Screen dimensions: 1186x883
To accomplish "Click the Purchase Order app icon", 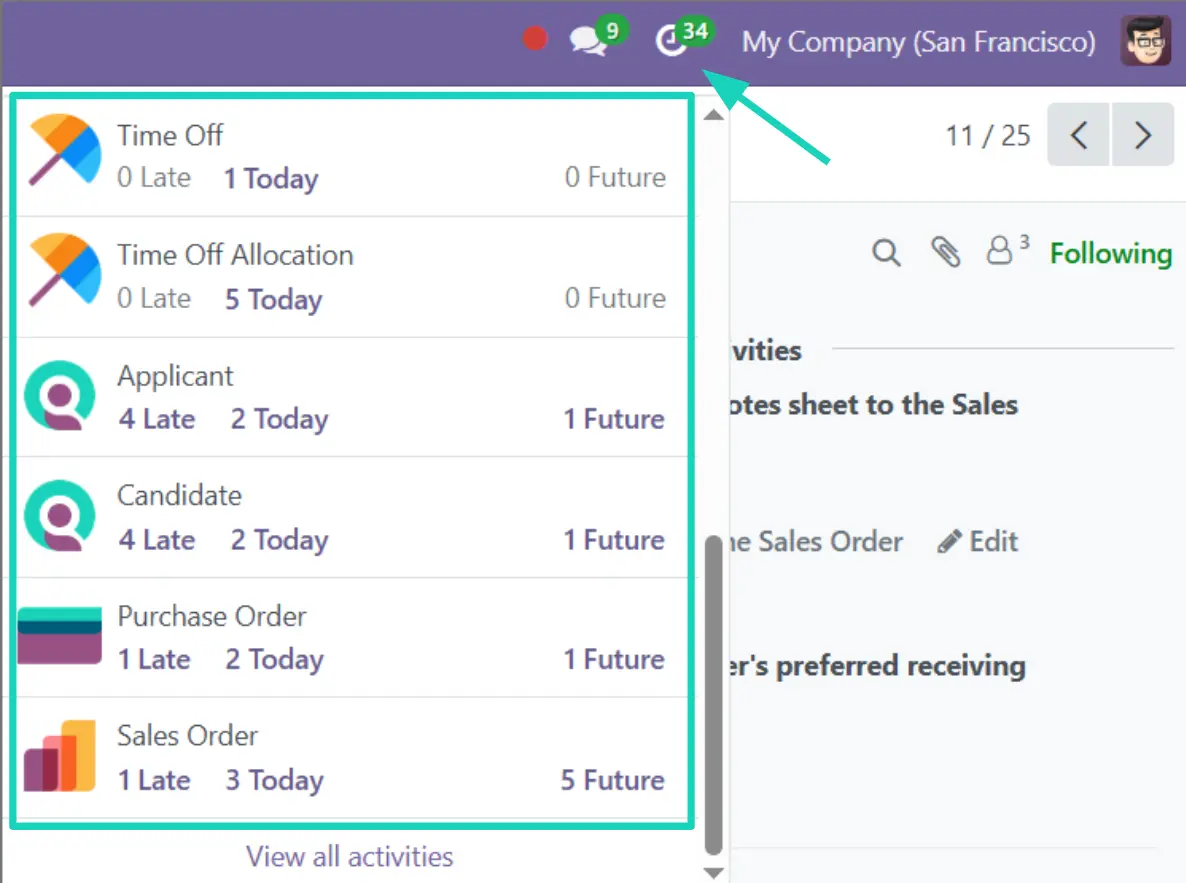I will [x=60, y=636].
